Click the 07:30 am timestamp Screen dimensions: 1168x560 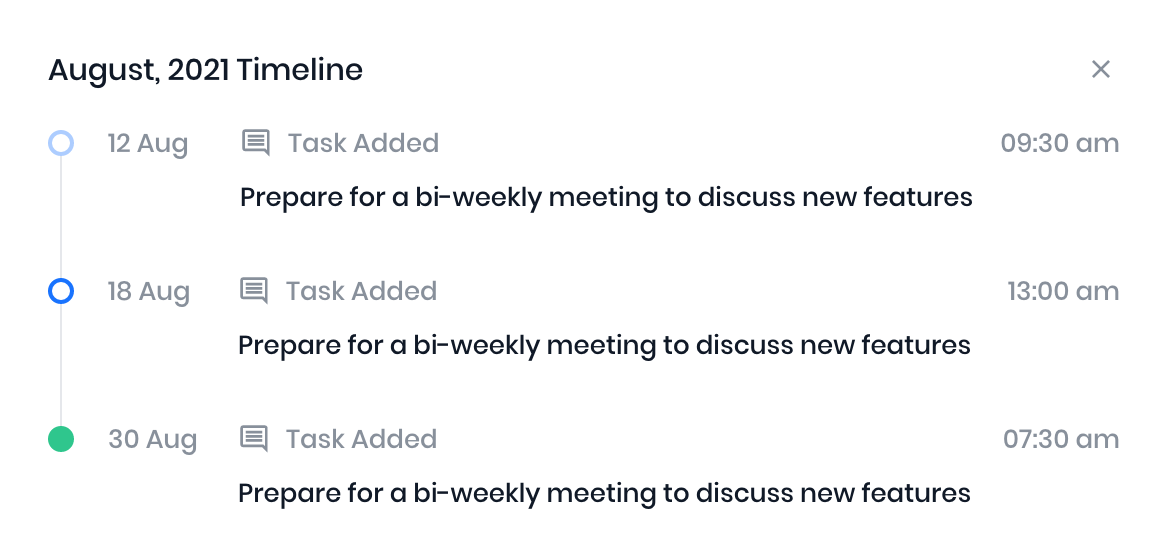point(1060,439)
